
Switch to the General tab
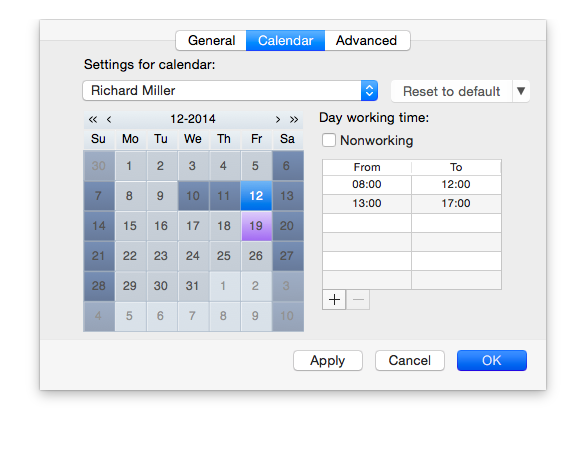211,40
